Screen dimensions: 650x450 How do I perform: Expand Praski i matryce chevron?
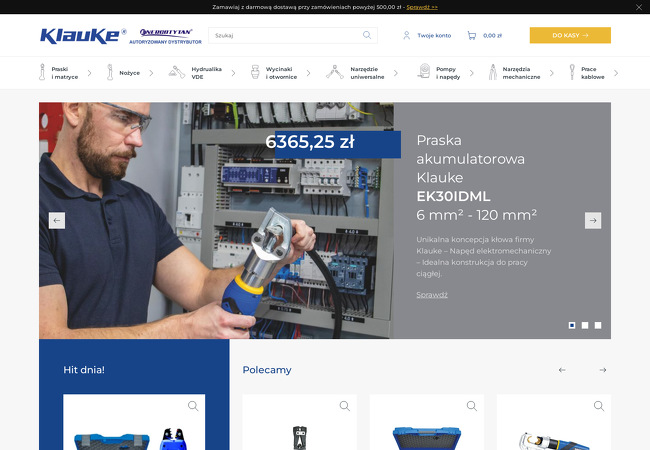point(90,73)
